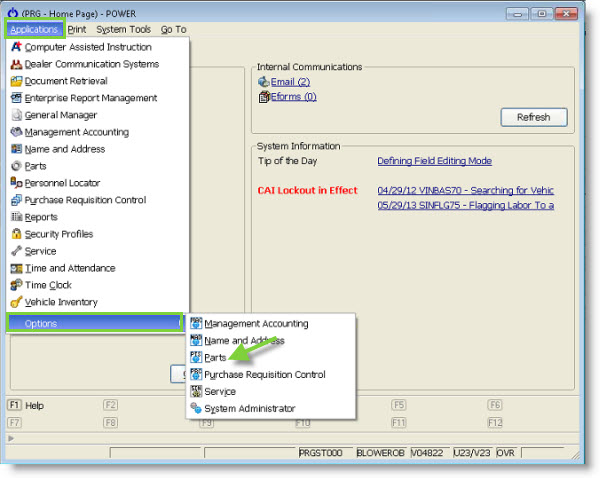Image resolution: width=600 pixels, height=478 pixels.
Task: Click the Eforms clipboard icon
Action: (264, 97)
